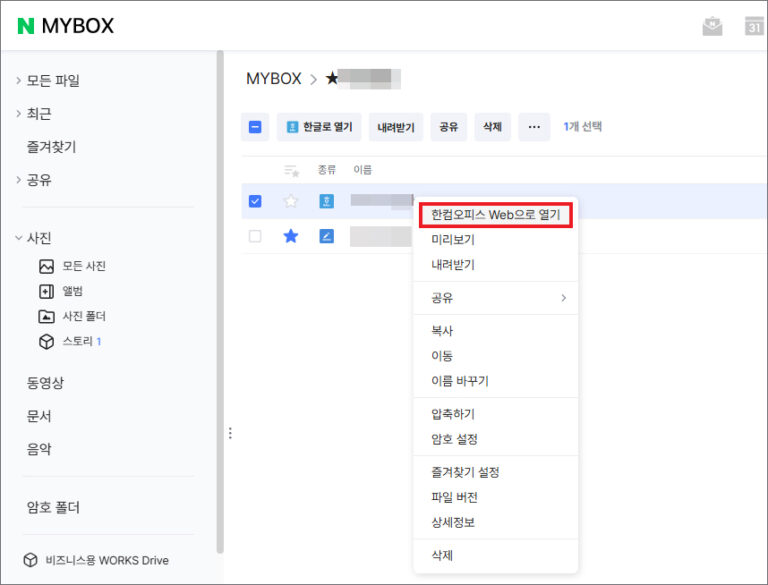Check the second file's checkbox

pyautogui.click(x=255, y=236)
